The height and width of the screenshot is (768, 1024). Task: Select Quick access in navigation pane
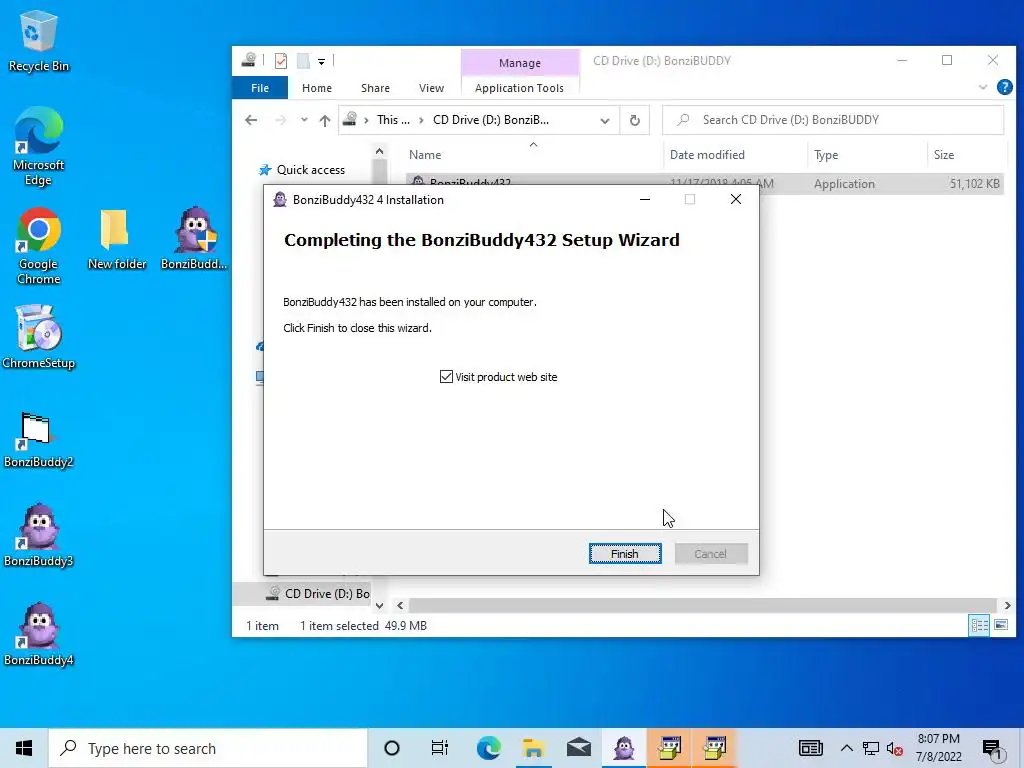point(311,170)
